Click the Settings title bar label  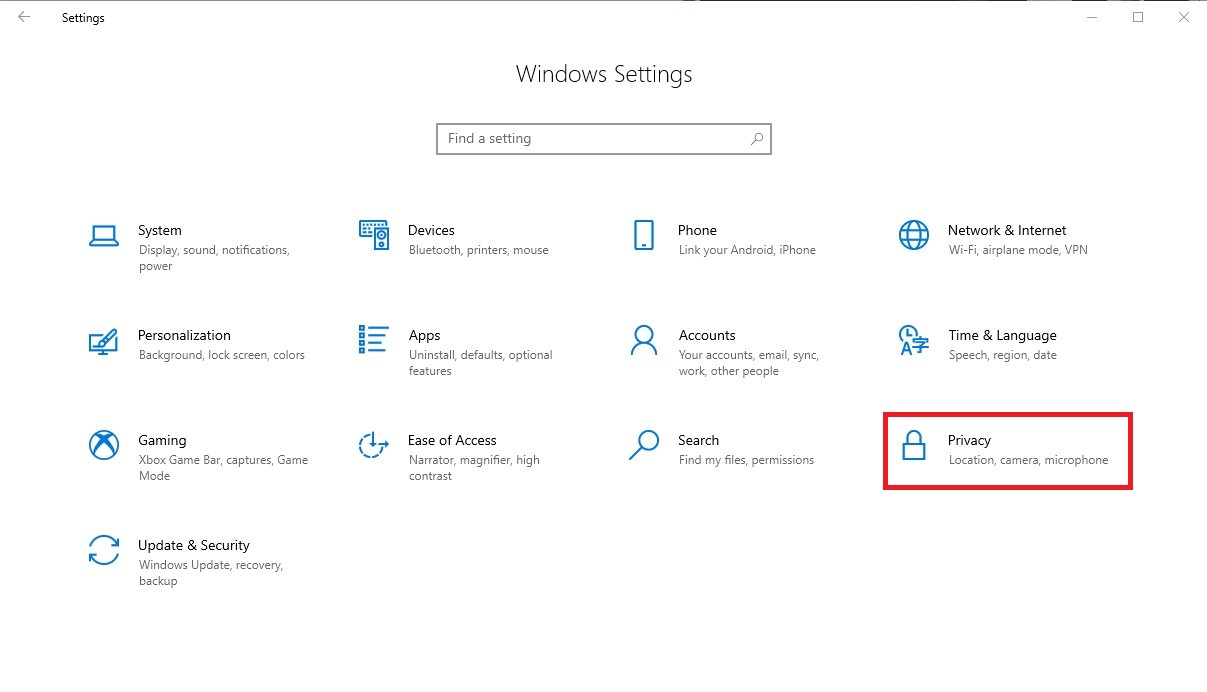[x=83, y=17]
